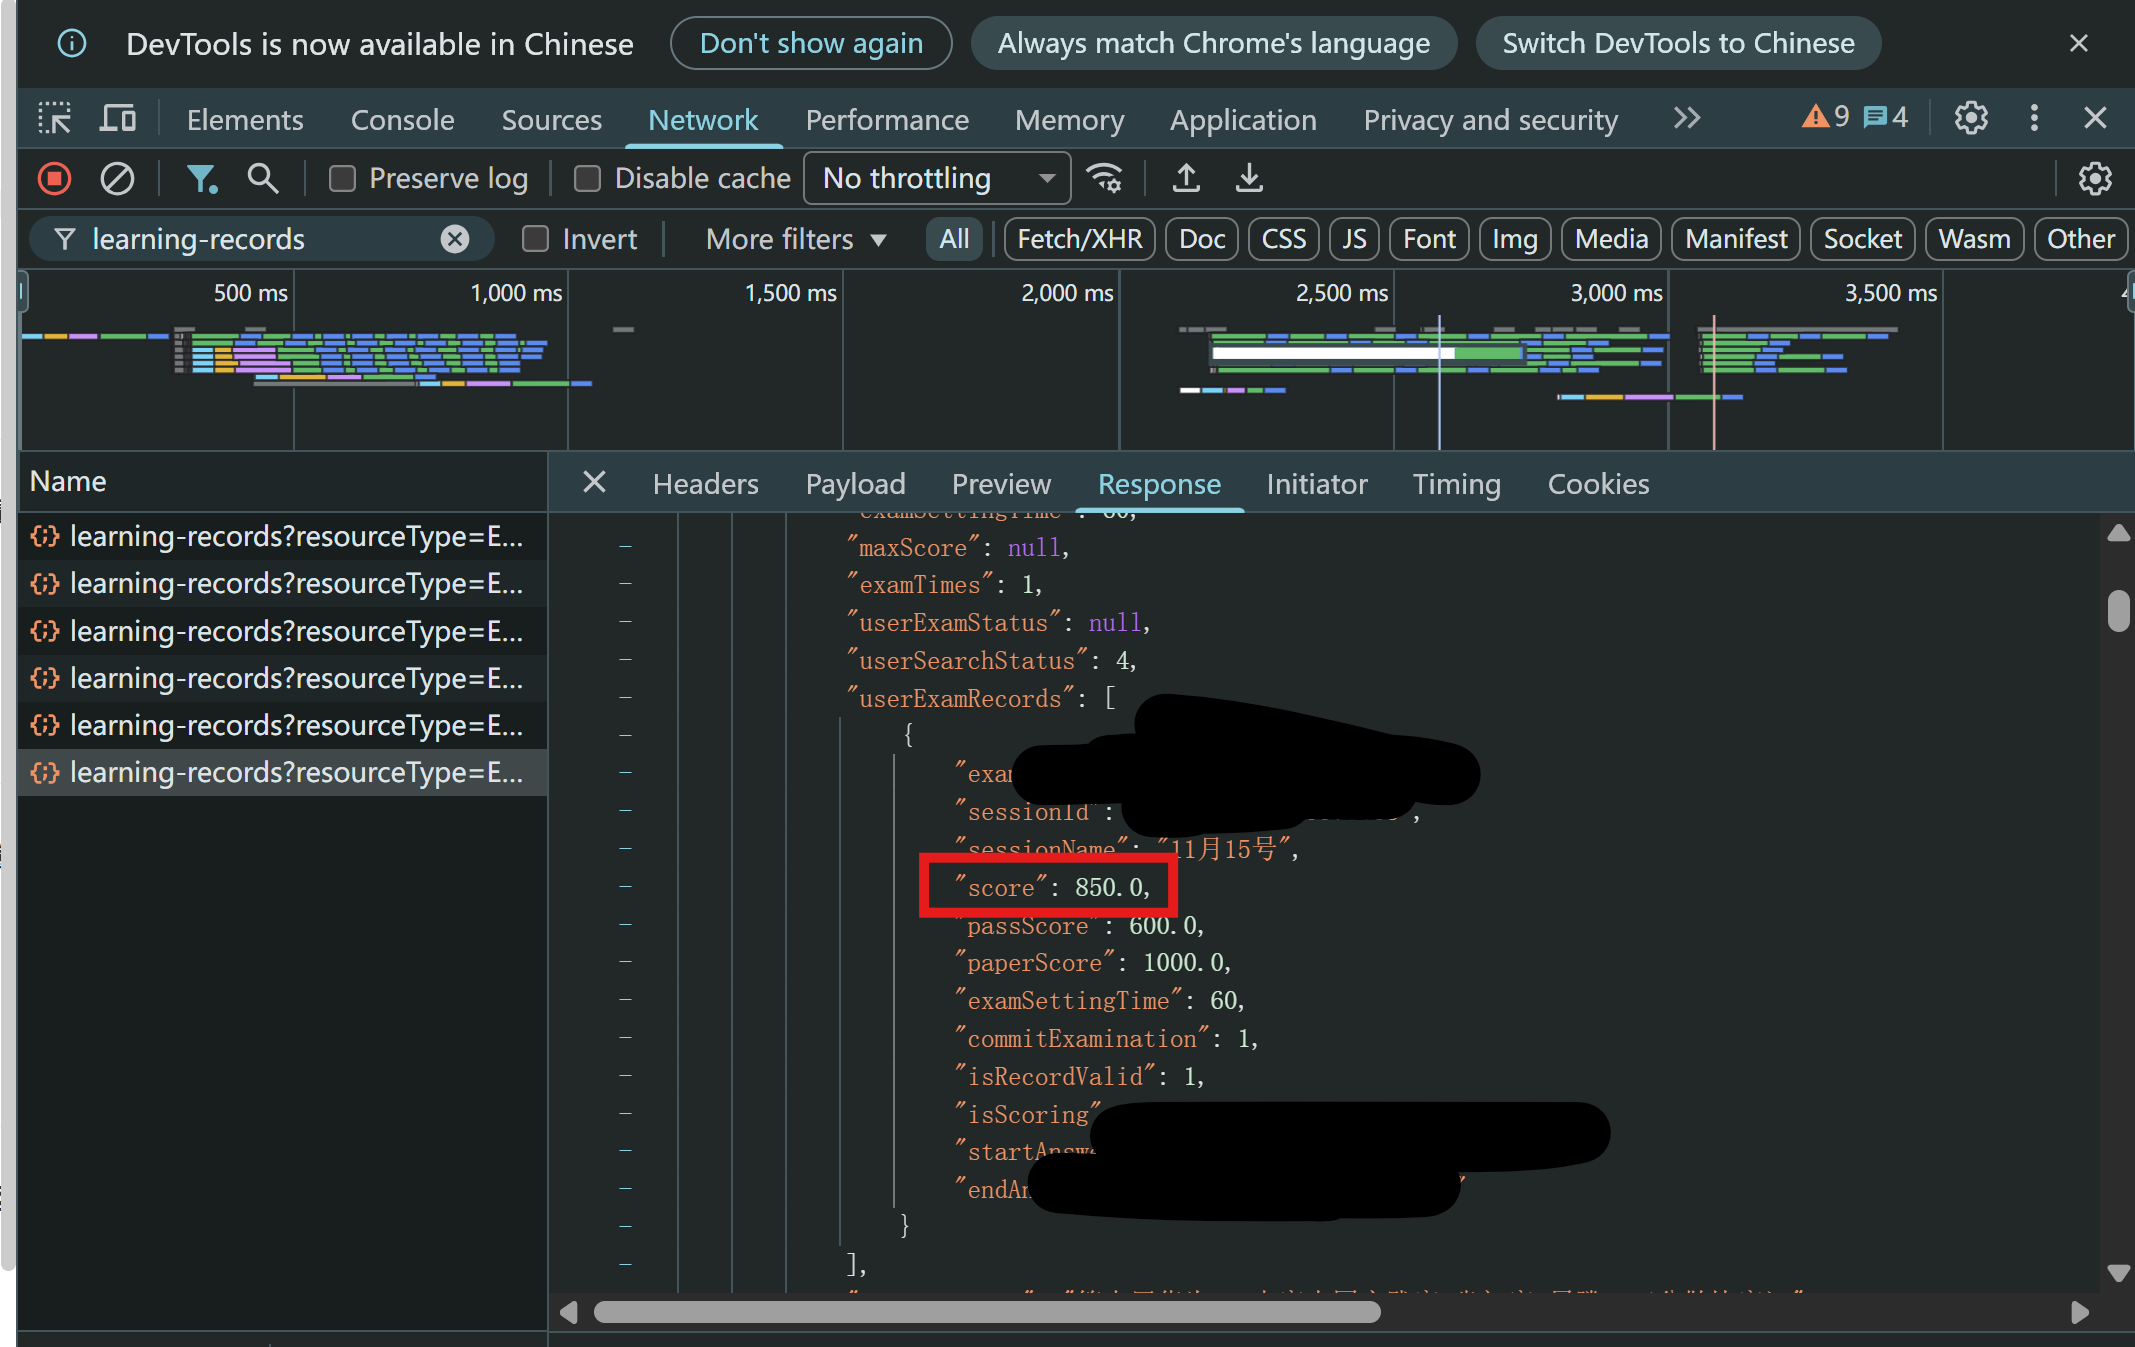2135x1347 pixels.
Task: Select the inspect element picker icon
Action: 55,119
